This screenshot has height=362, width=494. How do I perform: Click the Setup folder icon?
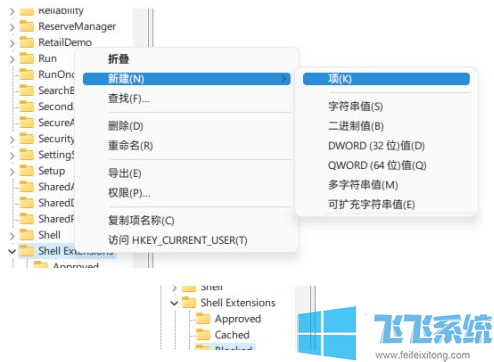27,171
